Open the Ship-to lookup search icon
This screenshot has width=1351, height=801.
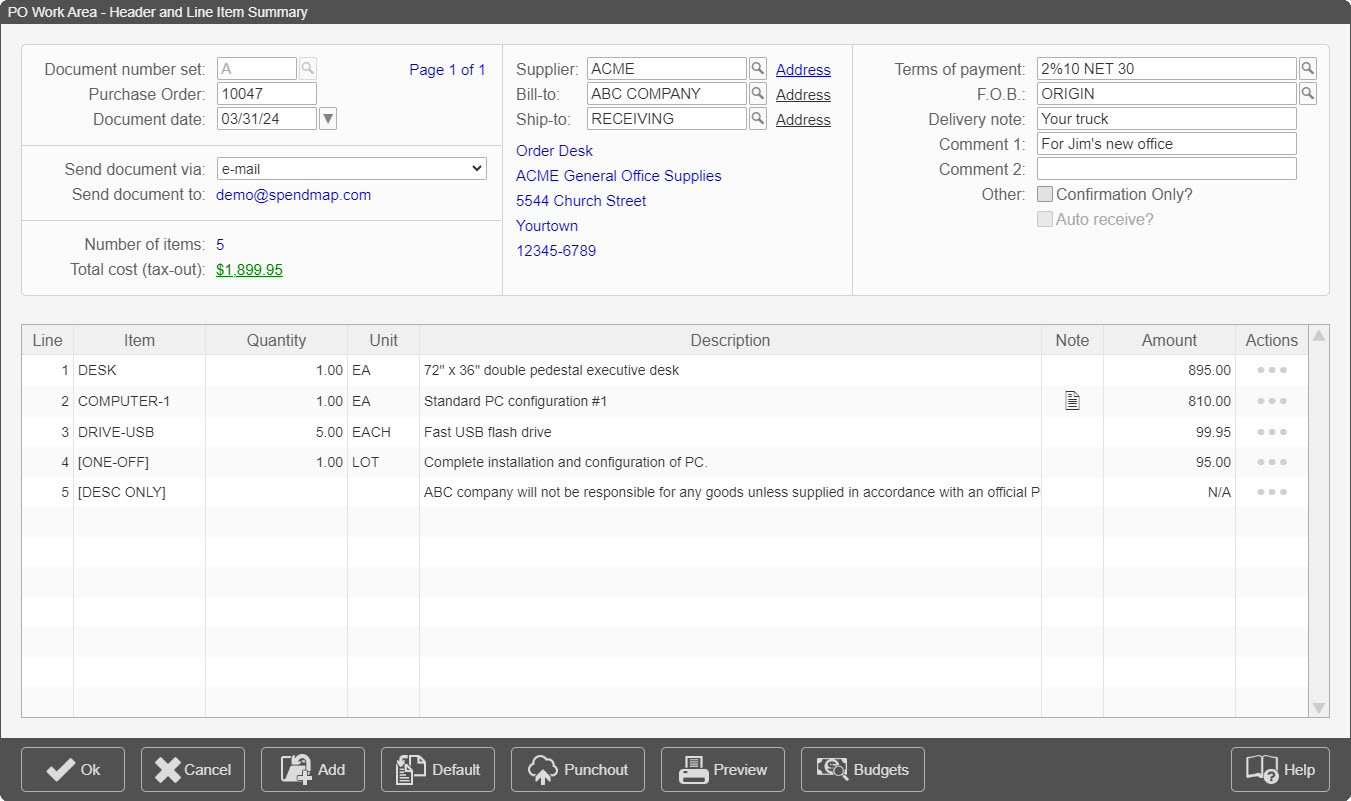[757, 118]
